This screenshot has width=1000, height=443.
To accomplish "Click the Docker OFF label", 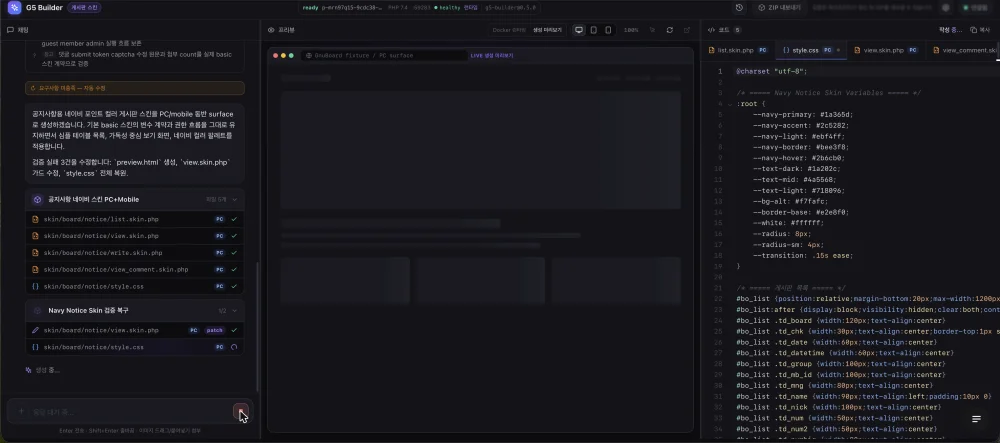I will coord(508,30).
